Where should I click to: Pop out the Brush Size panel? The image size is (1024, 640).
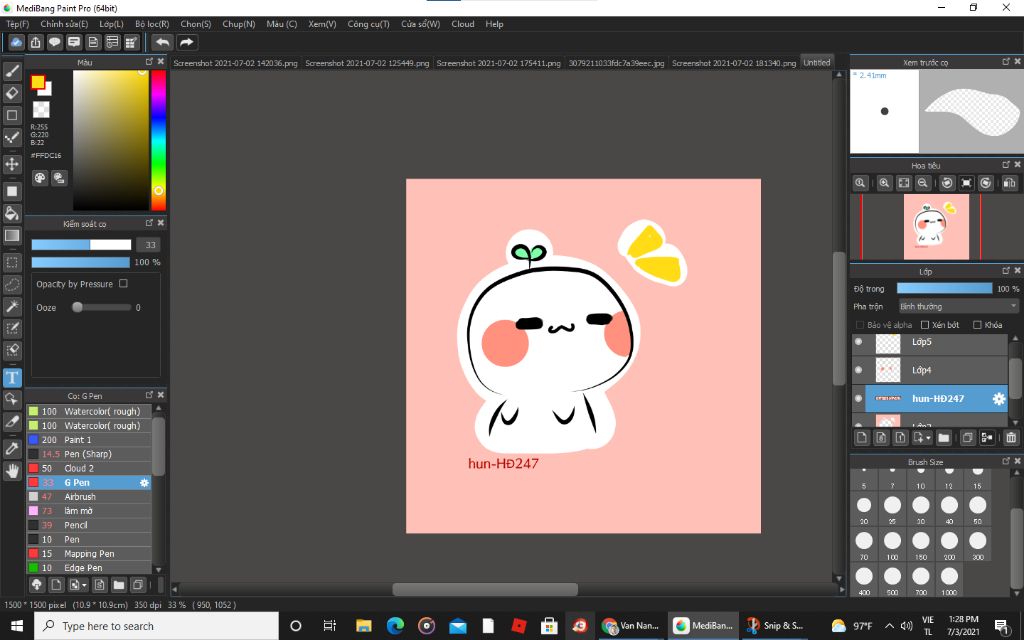coord(1006,461)
